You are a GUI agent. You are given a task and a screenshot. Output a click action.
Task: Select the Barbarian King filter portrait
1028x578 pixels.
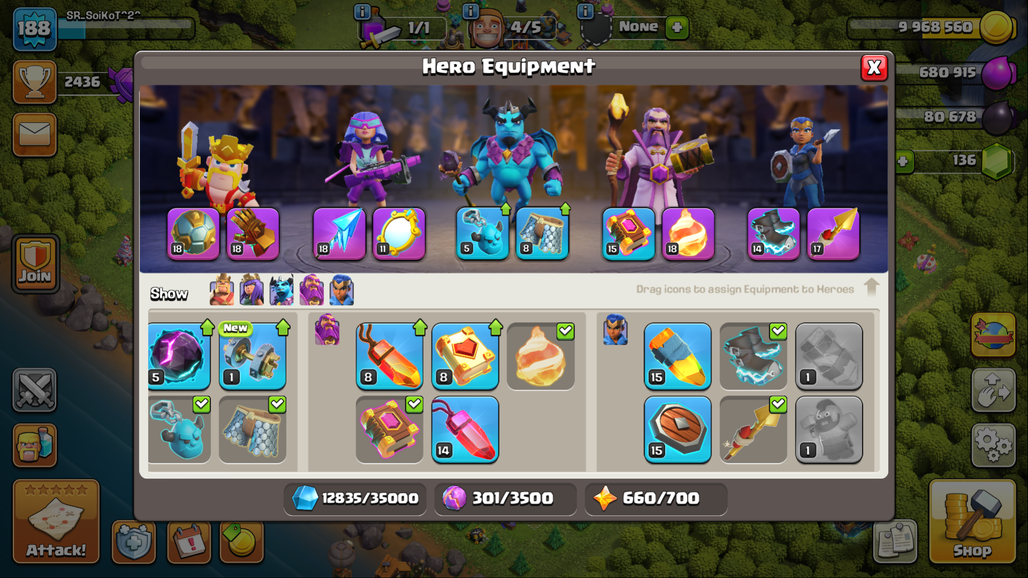222,290
